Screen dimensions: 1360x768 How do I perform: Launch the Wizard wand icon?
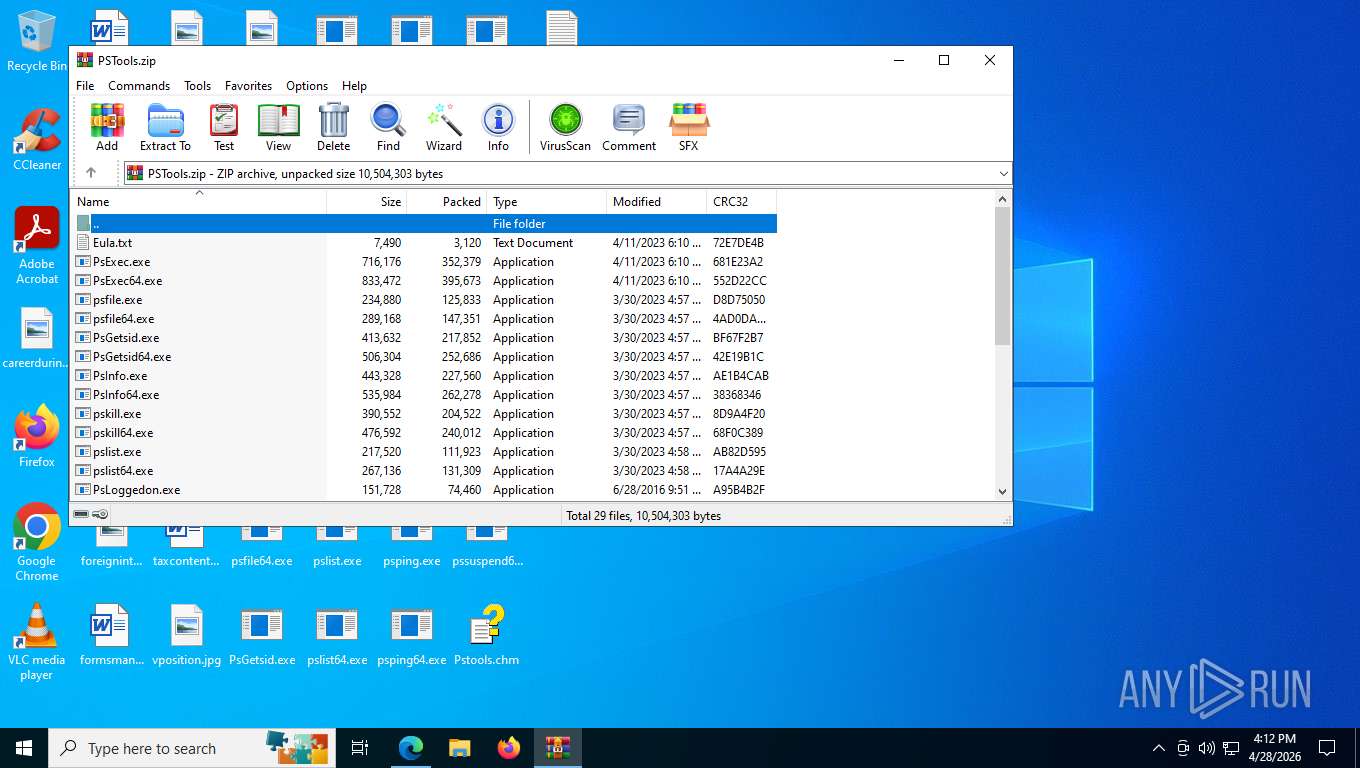pos(444,127)
